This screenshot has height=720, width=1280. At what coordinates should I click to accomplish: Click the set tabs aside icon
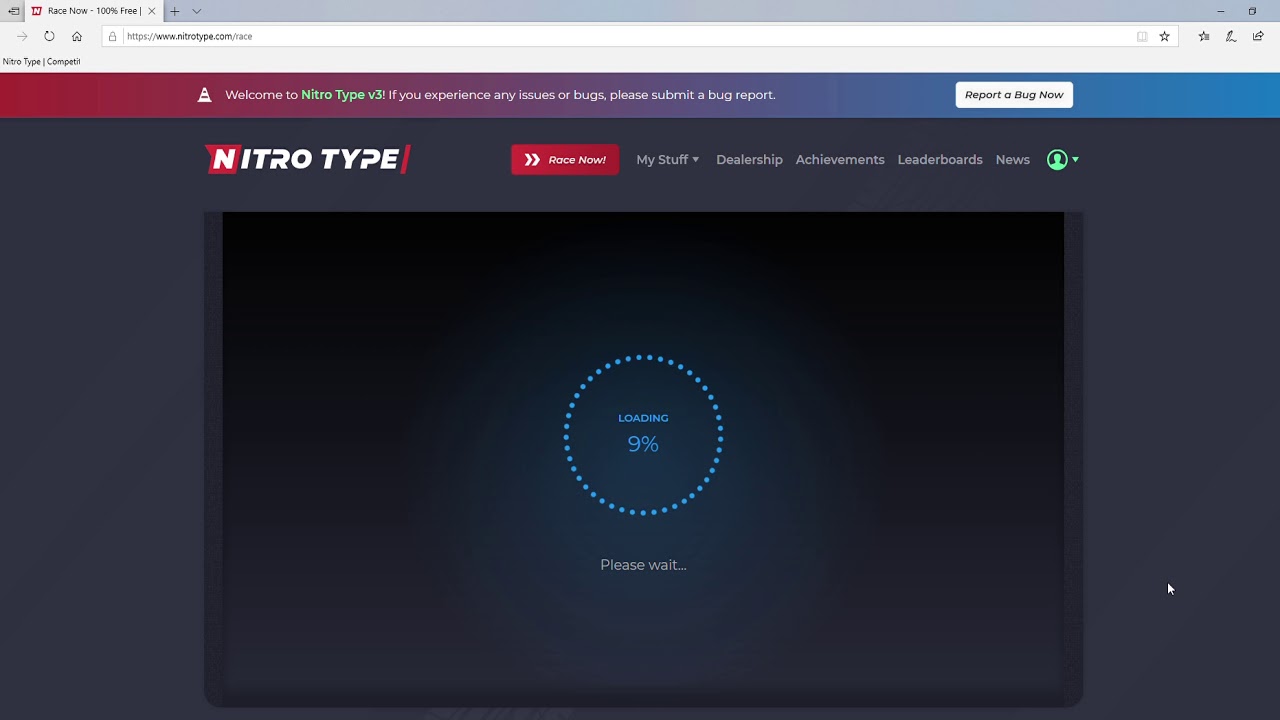(13, 11)
